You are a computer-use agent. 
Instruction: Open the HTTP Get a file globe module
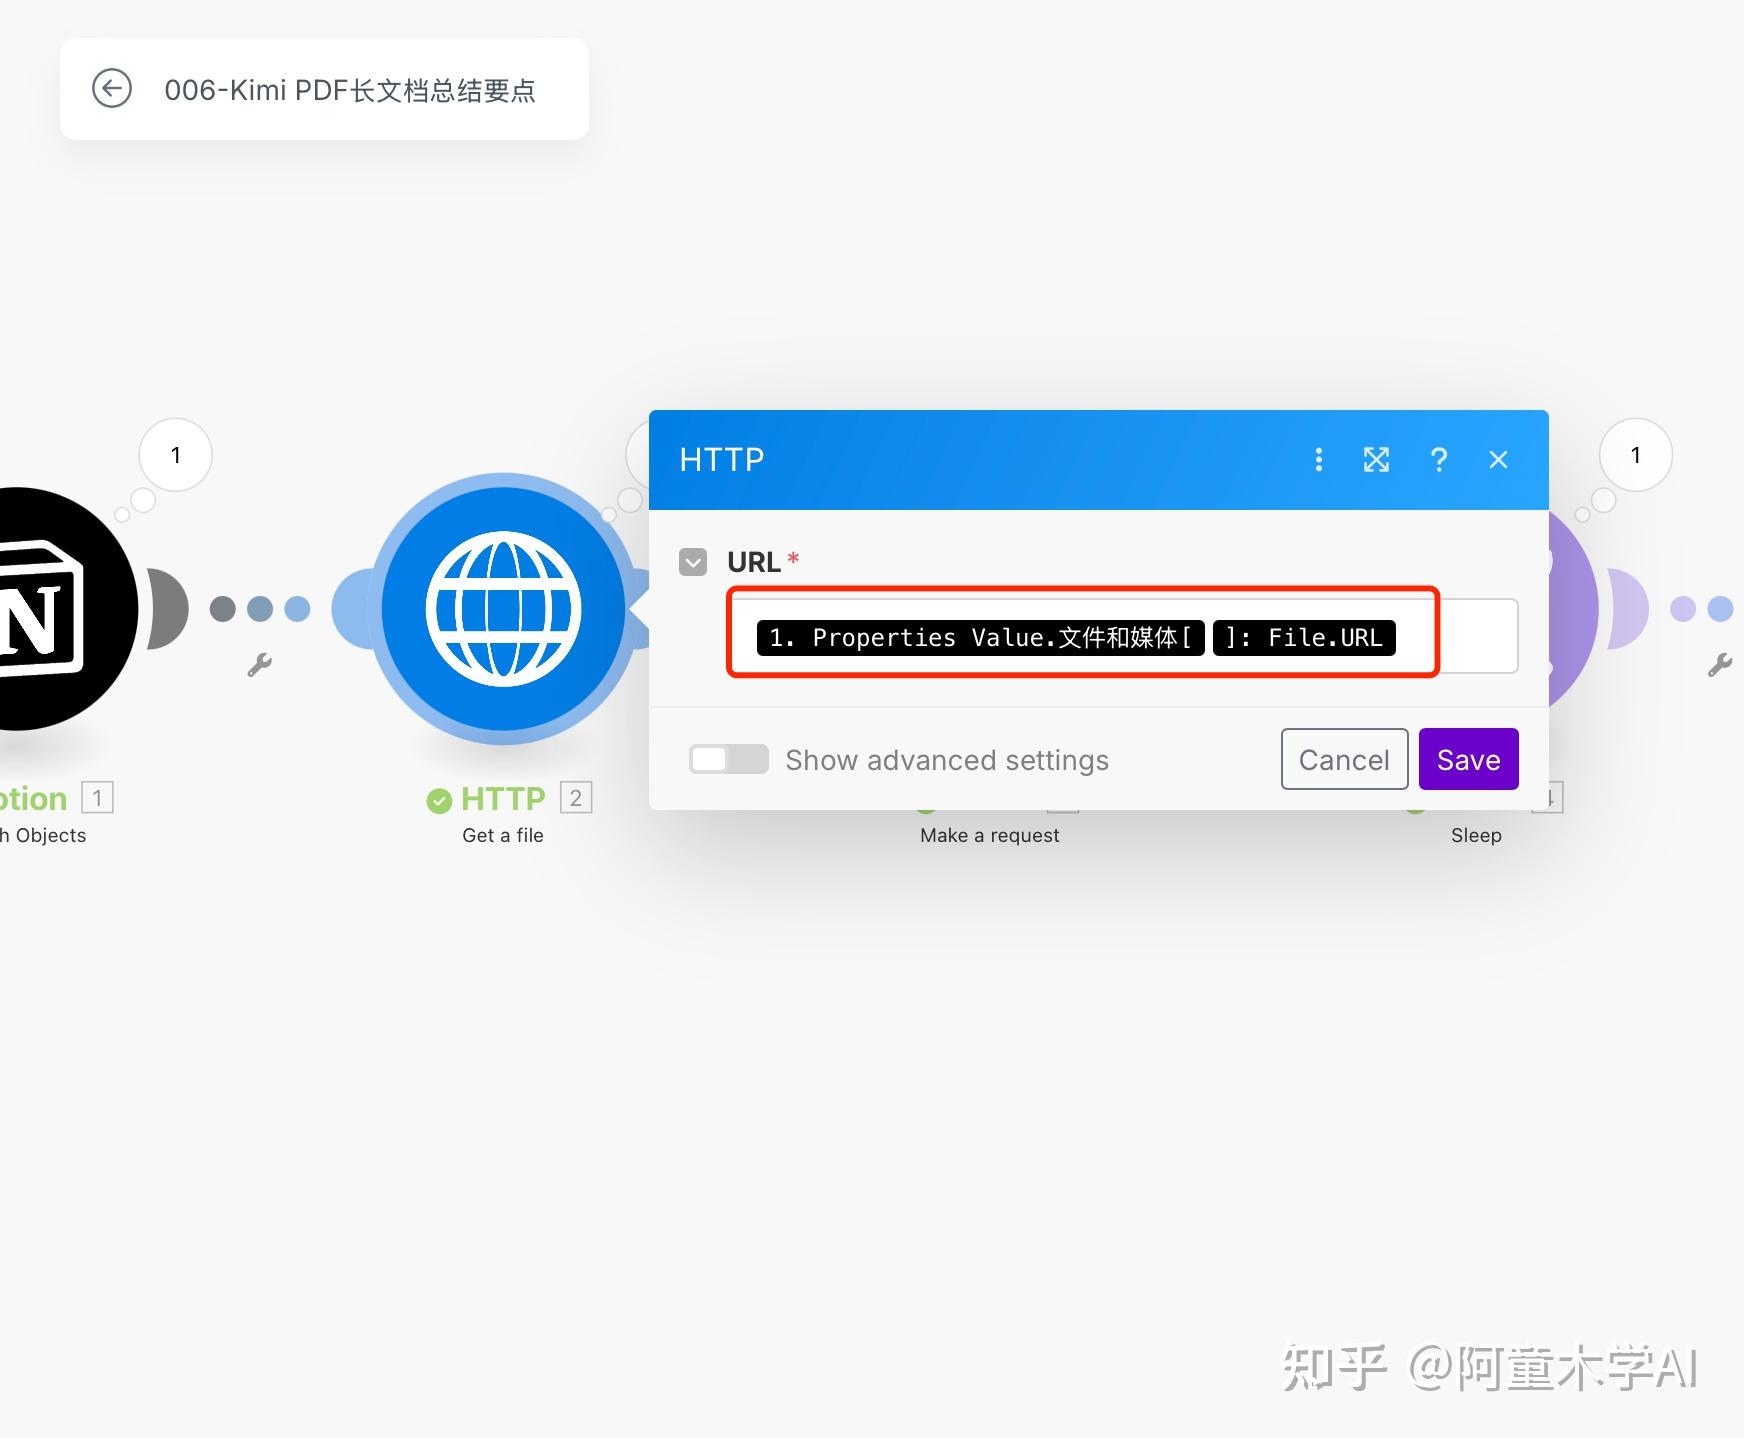pyautogui.click(x=503, y=607)
